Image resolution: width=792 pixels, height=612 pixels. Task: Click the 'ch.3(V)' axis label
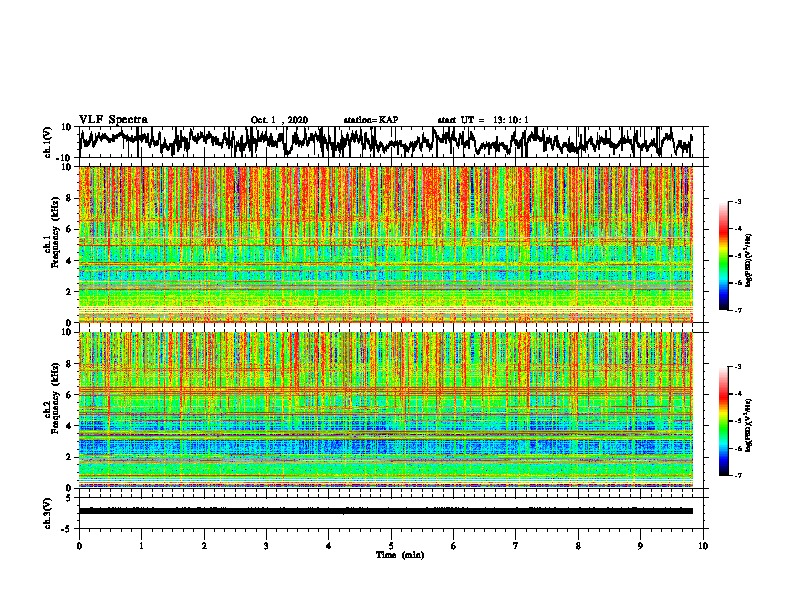click(48, 513)
